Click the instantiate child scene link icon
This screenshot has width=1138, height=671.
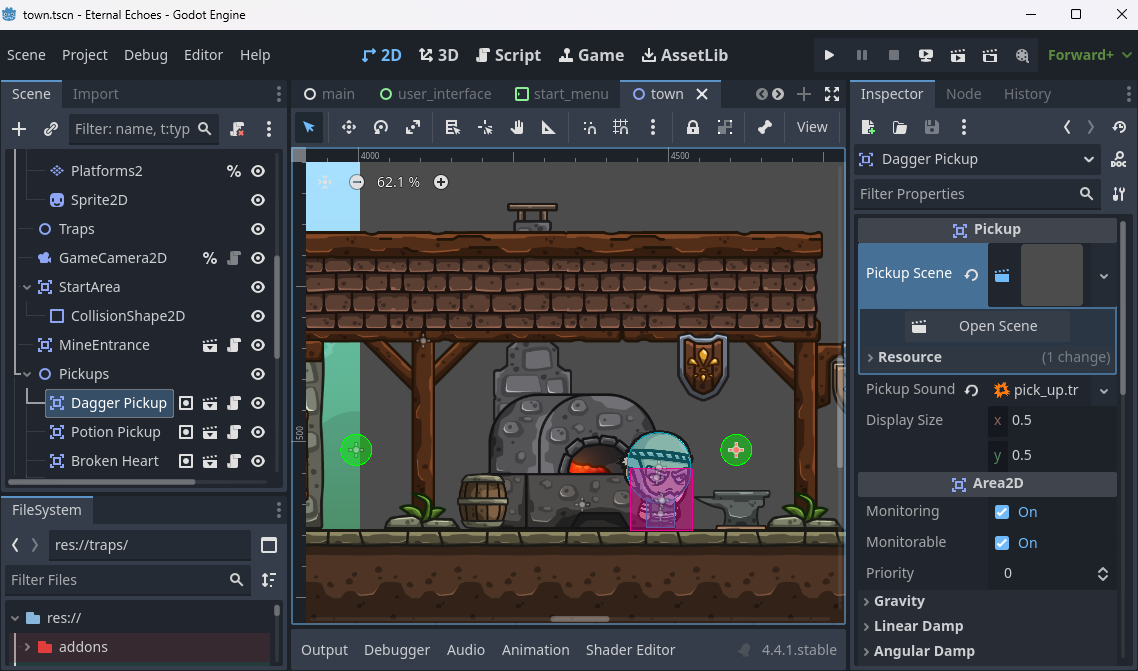click(50, 129)
